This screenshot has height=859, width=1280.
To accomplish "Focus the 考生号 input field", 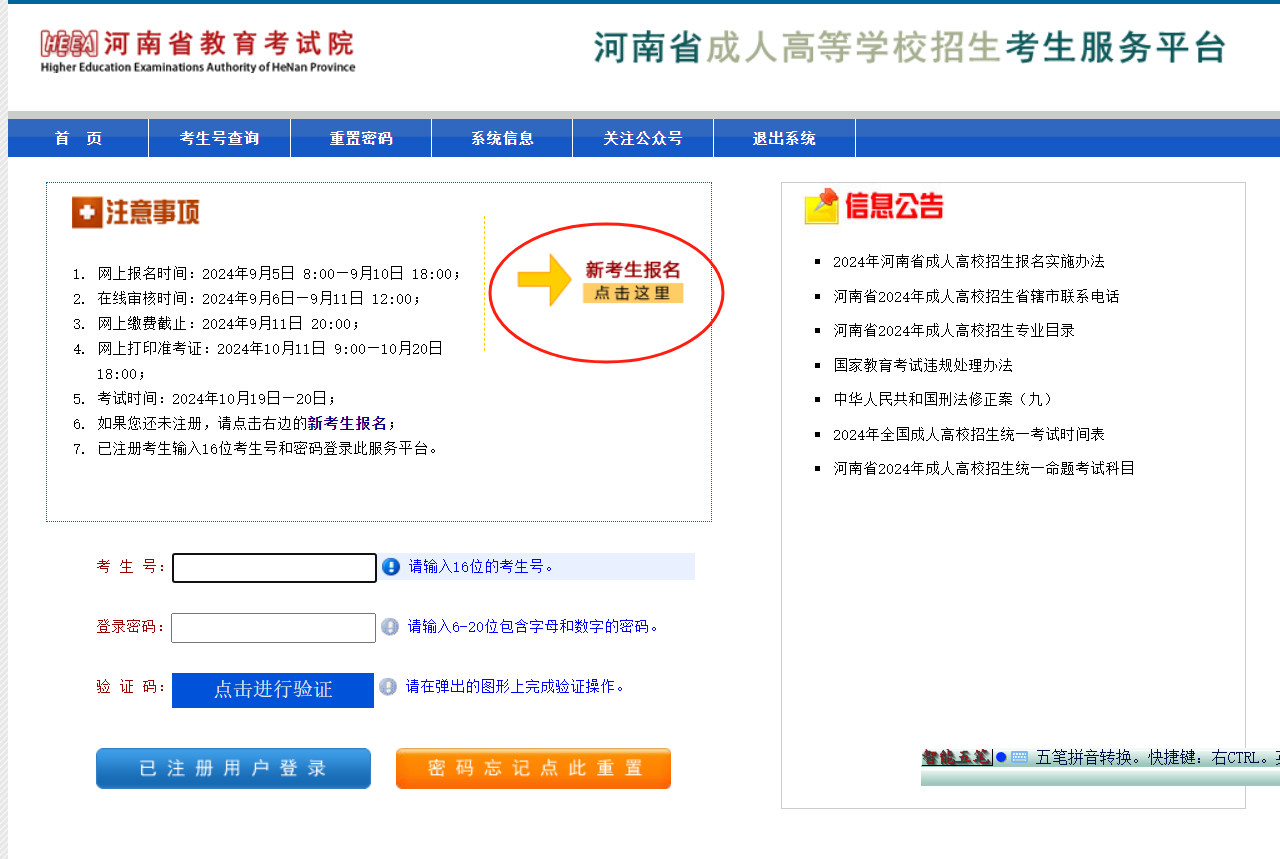I will point(274,568).
